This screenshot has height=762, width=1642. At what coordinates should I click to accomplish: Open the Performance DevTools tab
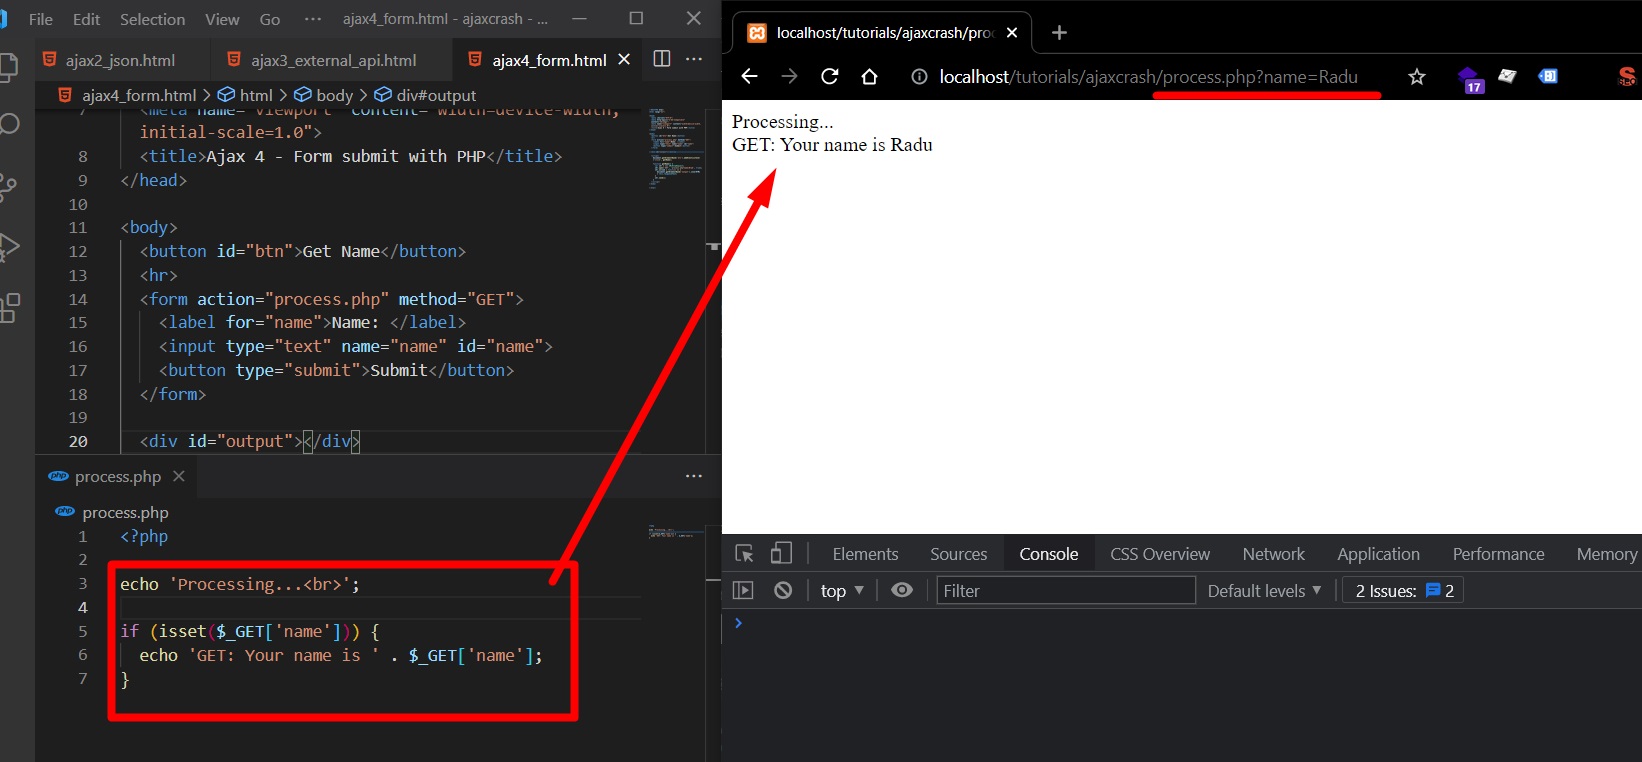pyautogui.click(x=1498, y=553)
